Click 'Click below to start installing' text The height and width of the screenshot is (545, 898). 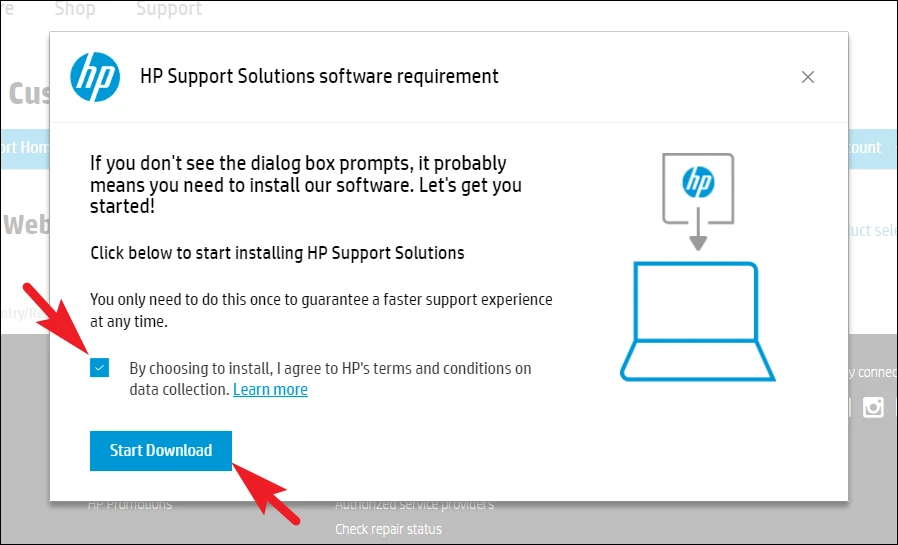(x=277, y=253)
